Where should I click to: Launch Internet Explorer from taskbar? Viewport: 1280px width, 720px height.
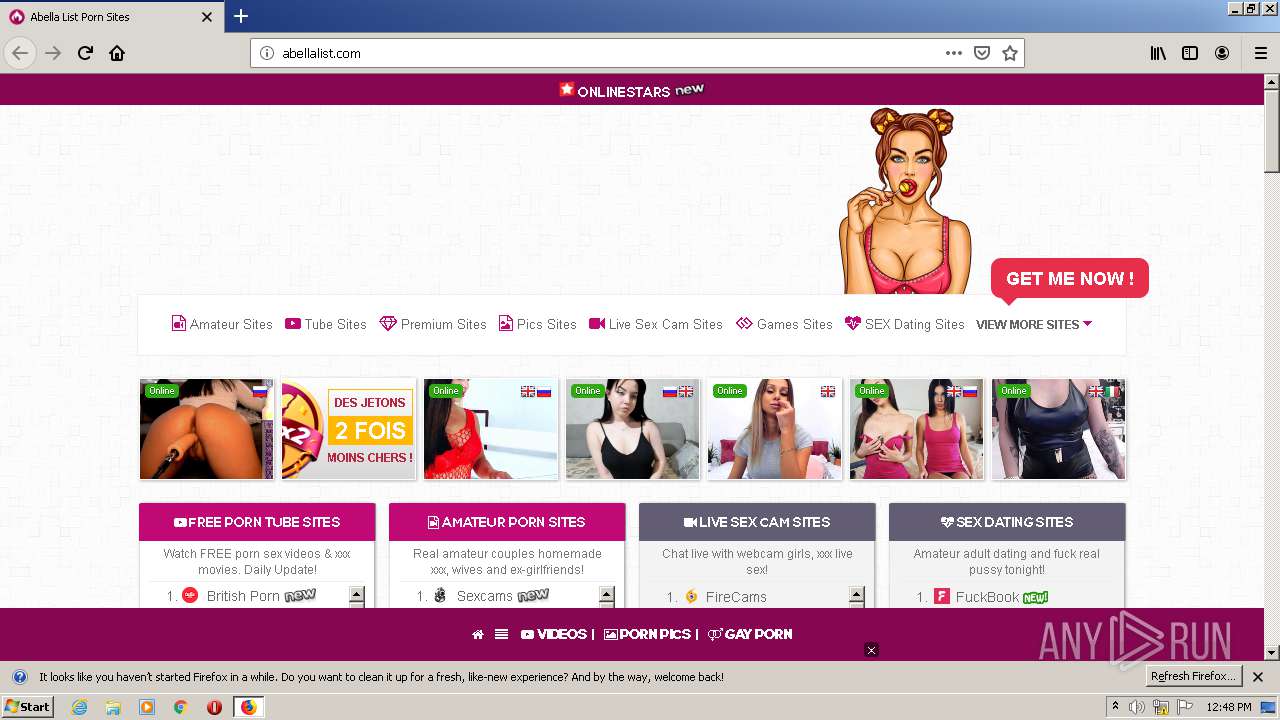click(x=79, y=707)
